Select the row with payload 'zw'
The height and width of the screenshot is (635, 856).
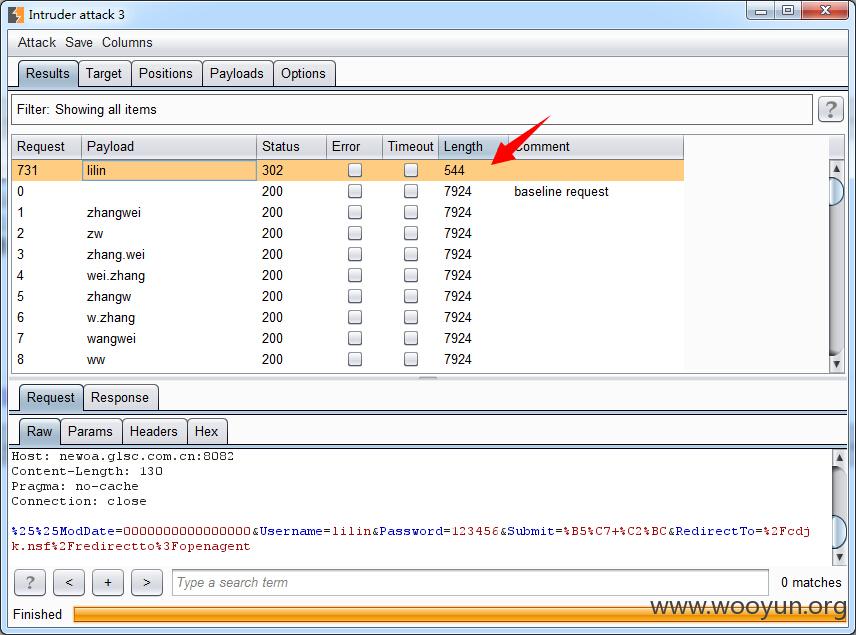(x=348, y=233)
